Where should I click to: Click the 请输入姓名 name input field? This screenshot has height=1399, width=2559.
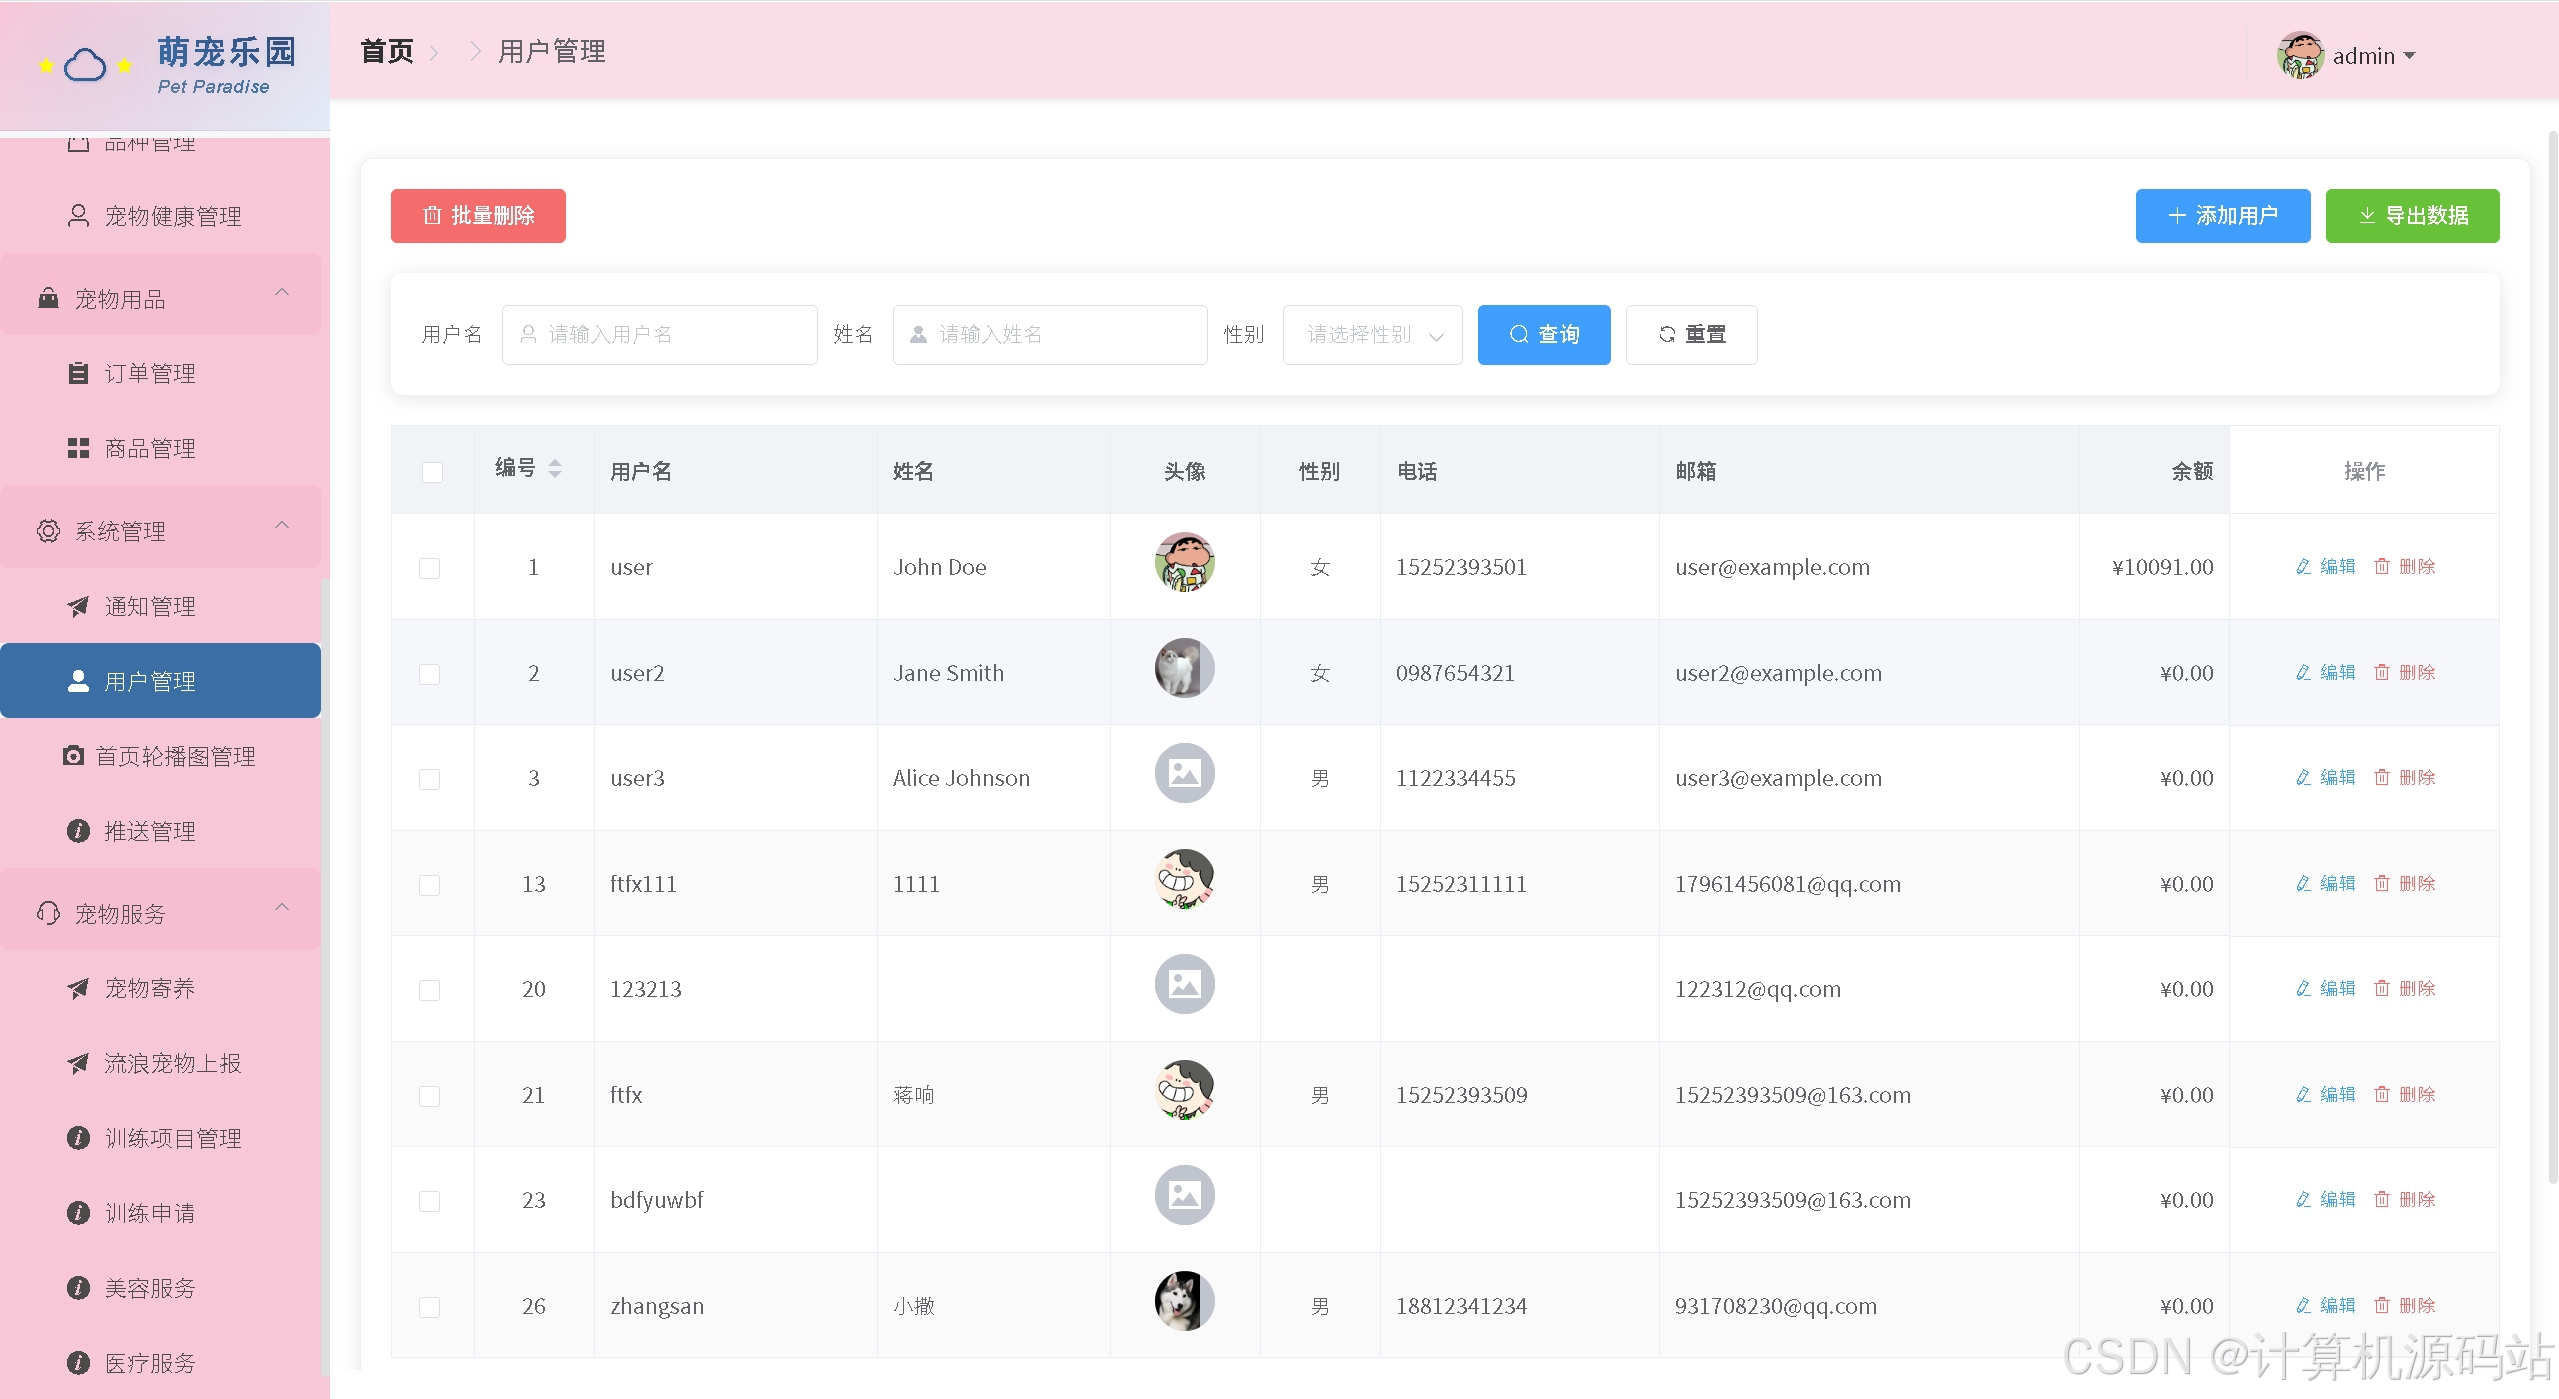coord(1050,335)
